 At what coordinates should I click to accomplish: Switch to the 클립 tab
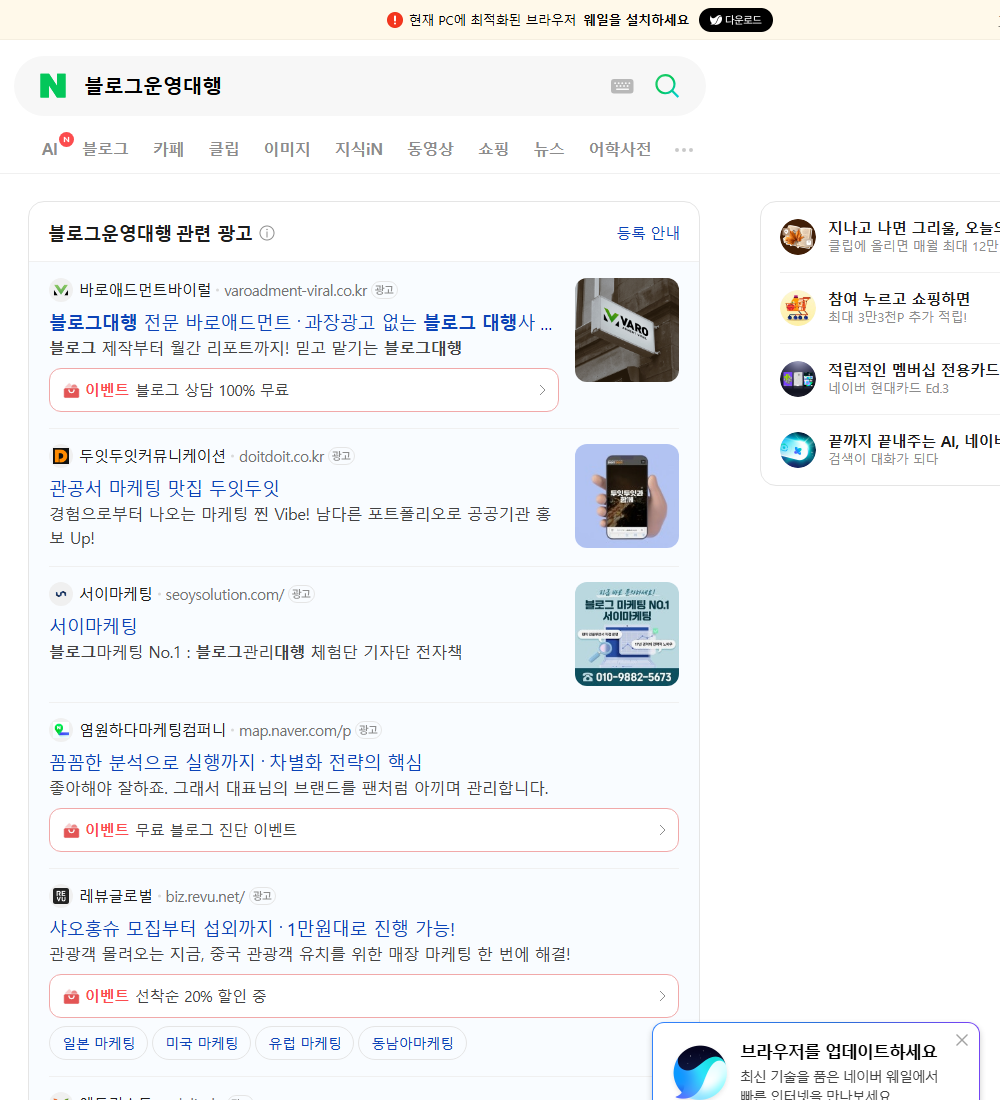tap(224, 149)
